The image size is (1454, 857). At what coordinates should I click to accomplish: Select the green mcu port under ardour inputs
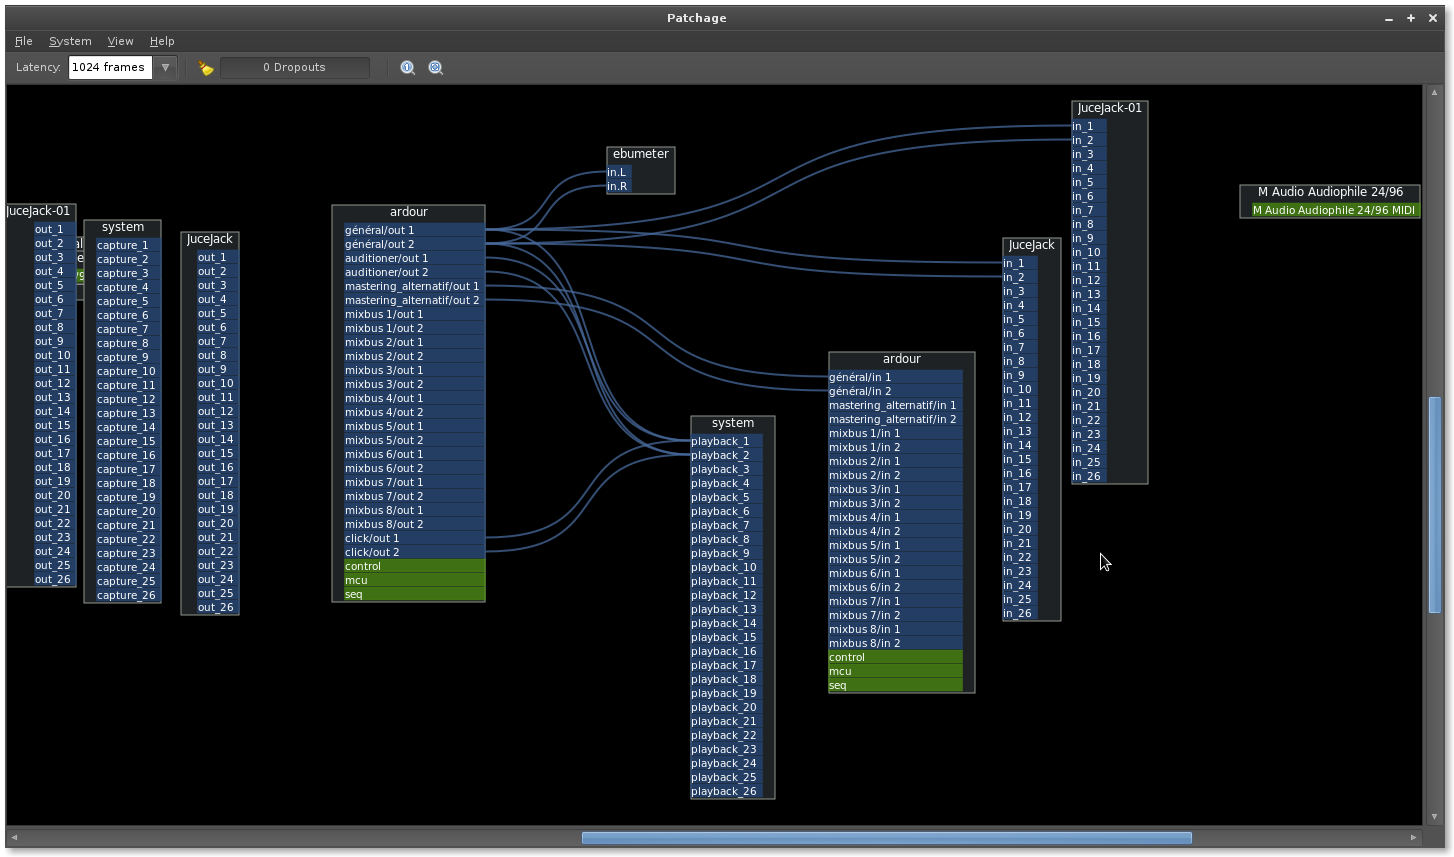tap(894, 671)
